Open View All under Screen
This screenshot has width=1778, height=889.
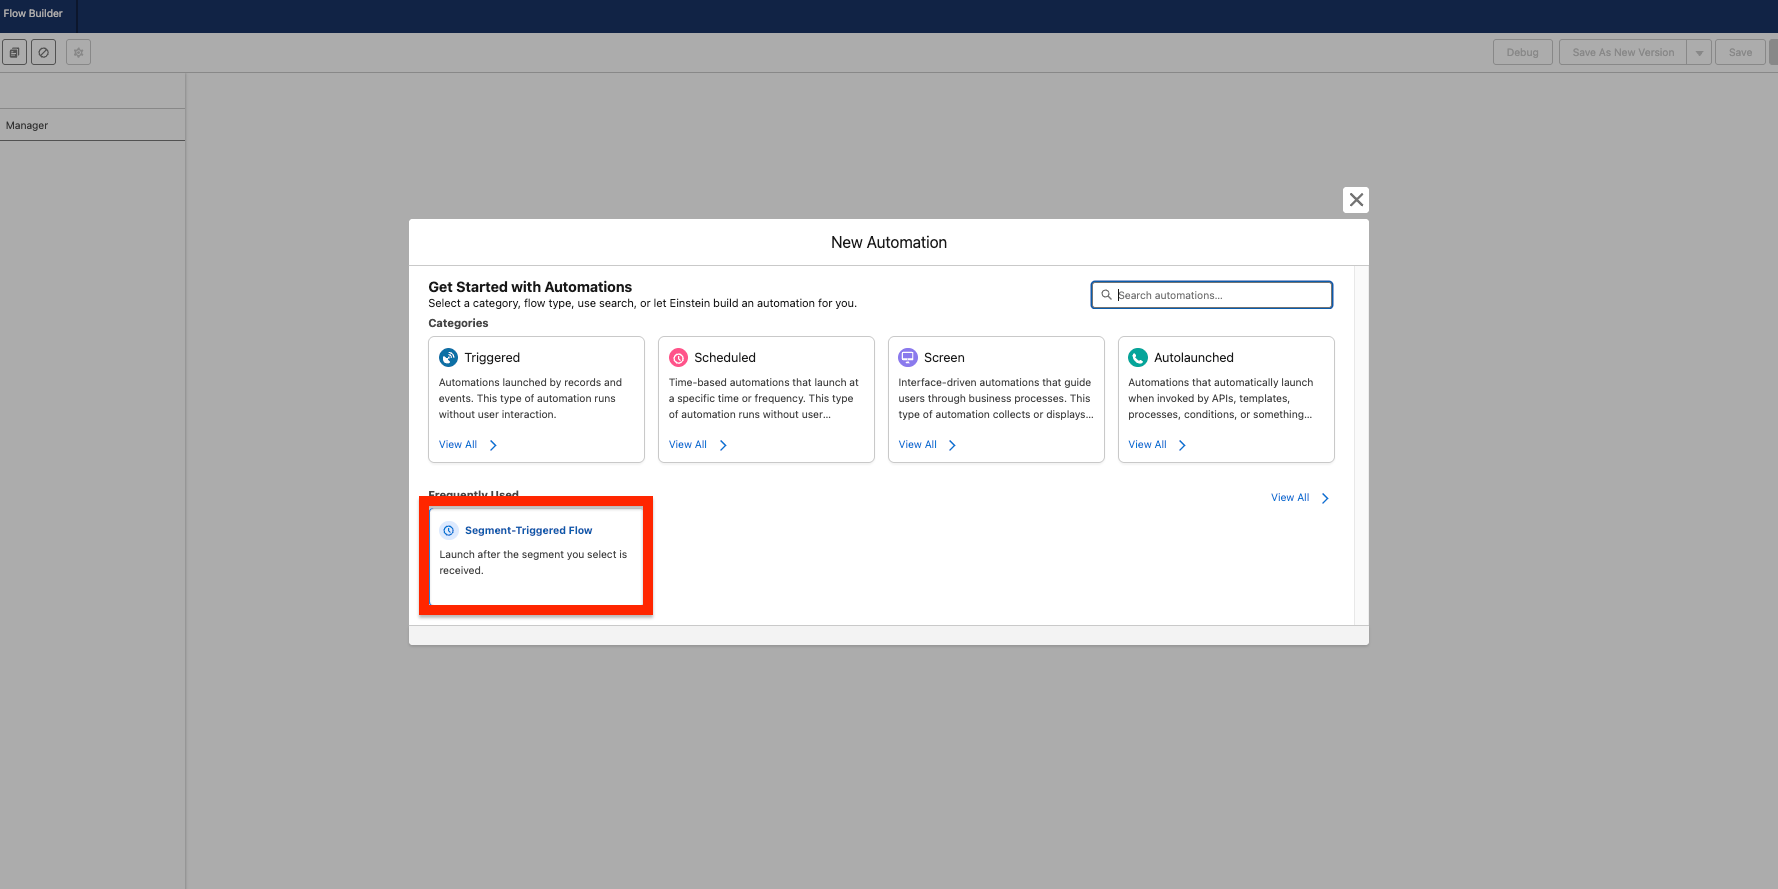click(x=918, y=445)
